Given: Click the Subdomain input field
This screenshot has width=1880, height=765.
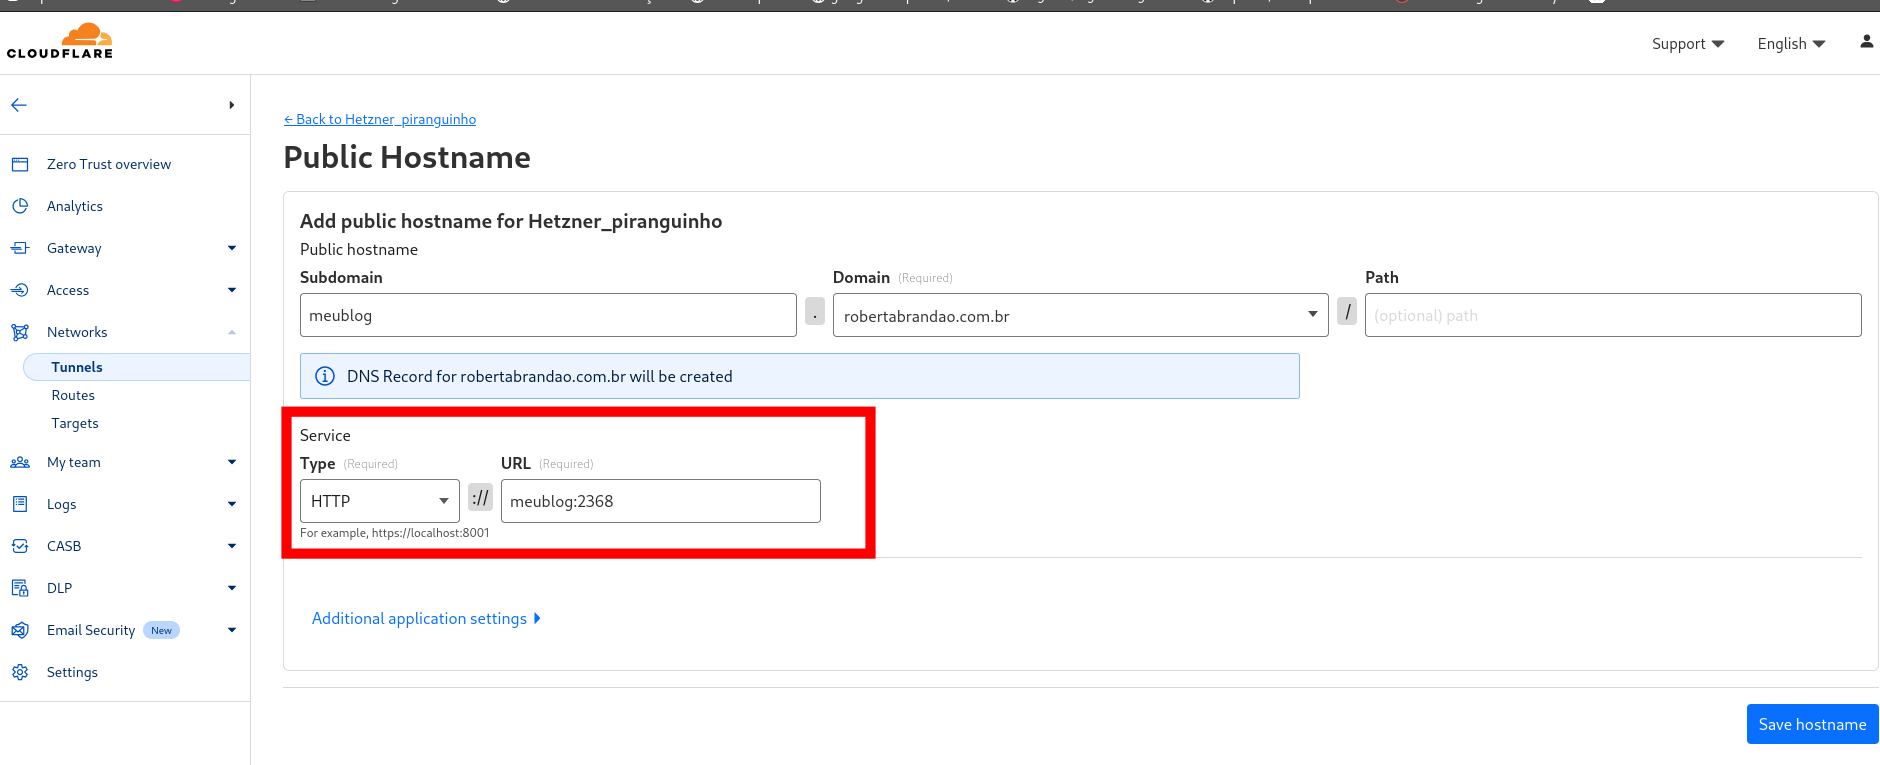Looking at the screenshot, I should pos(548,315).
